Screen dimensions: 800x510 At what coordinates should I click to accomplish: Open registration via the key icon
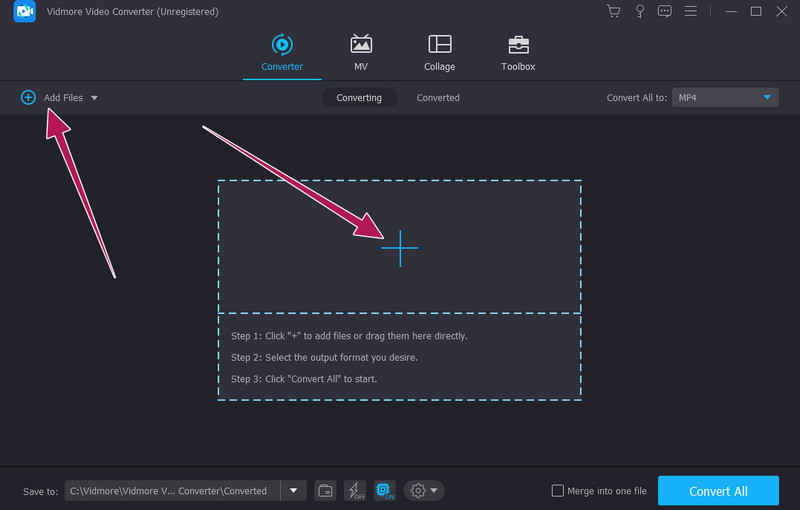coord(639,12)
